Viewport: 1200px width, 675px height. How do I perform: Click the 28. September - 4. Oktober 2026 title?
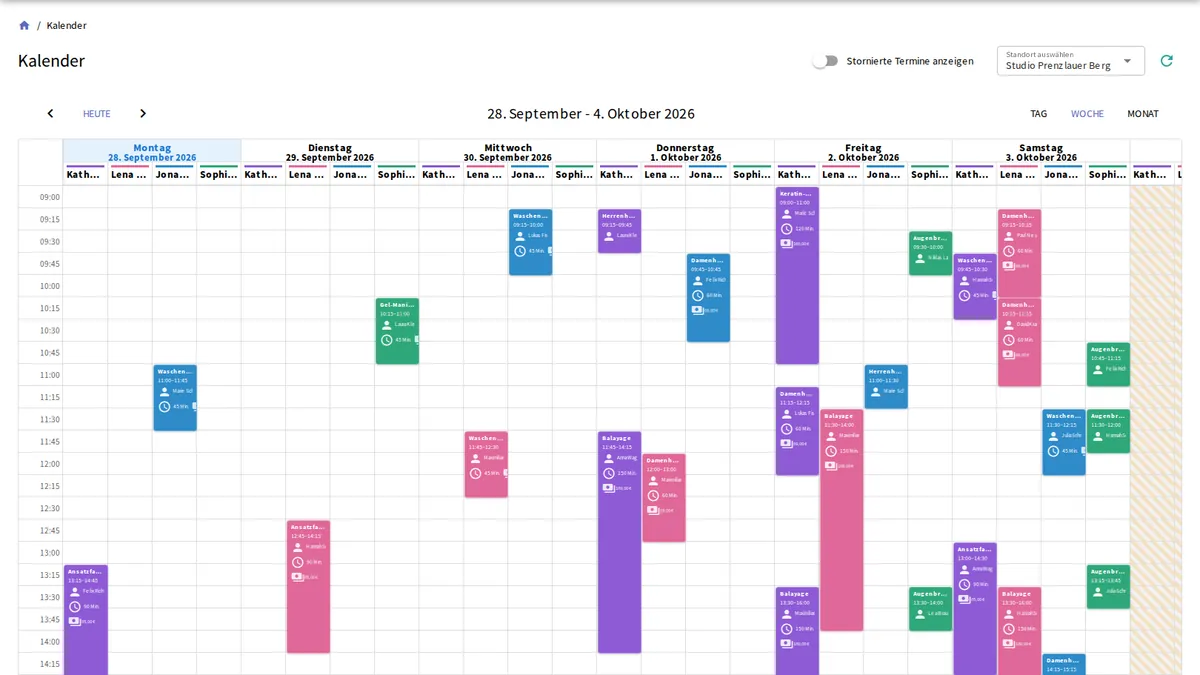tap(591, 114)
